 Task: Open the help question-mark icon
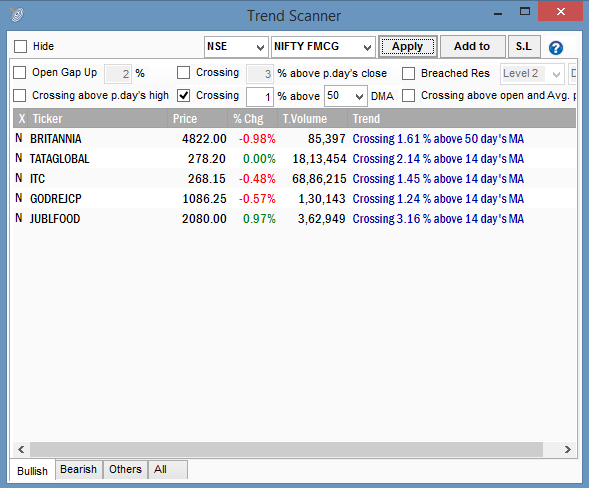pyautogui.click(x=556, y=48)
